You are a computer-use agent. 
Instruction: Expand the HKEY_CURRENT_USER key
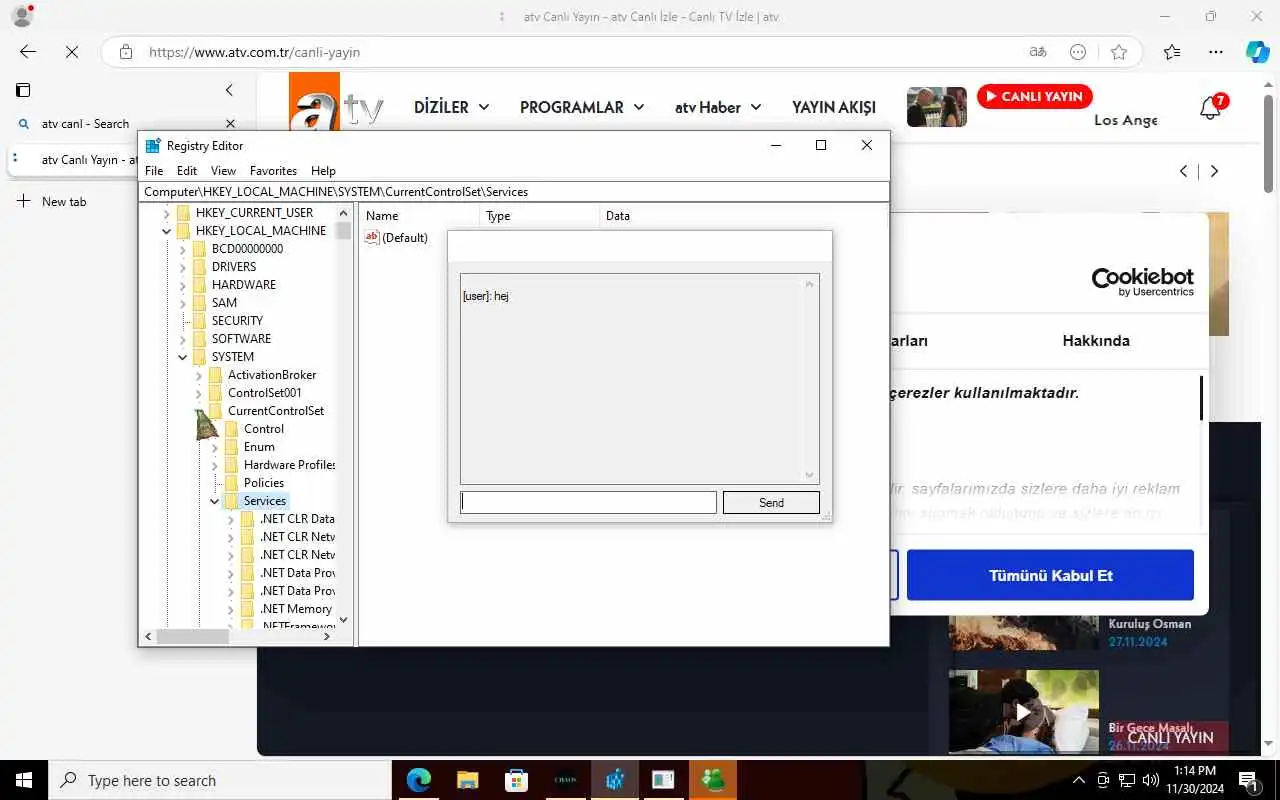tap(167, 213)
